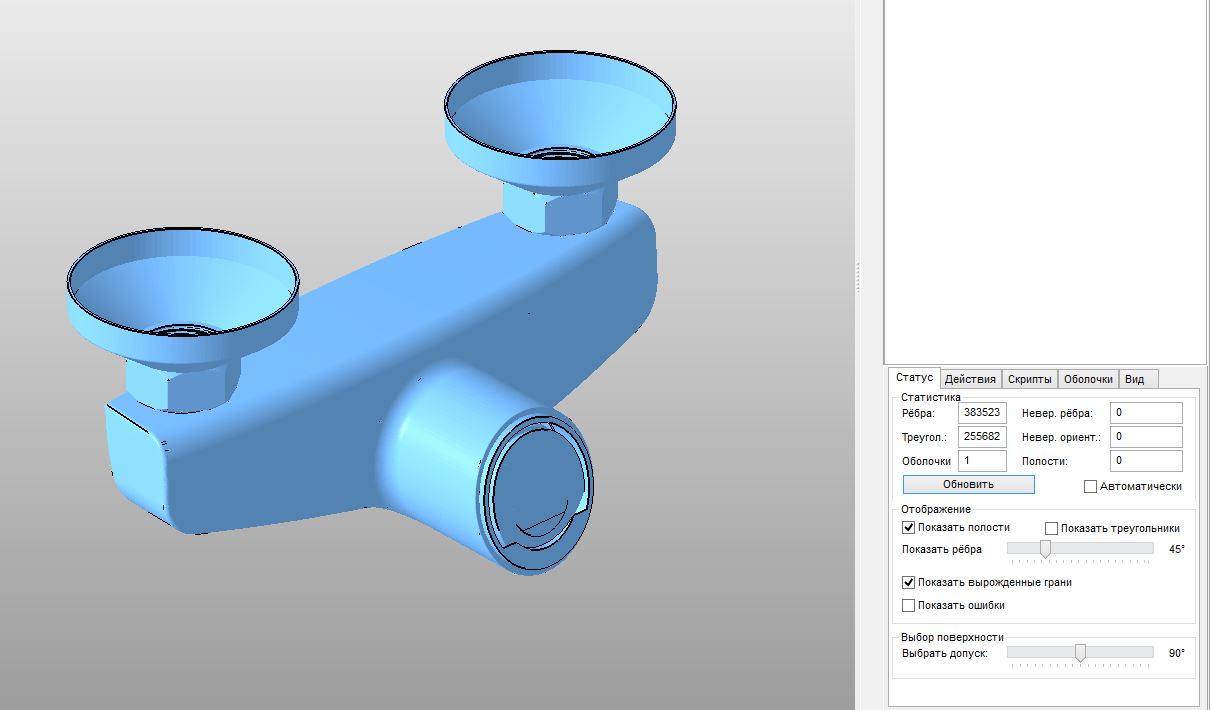Click the Невер. рёбра value field
Image resolution: width=1210 pixels, height=710 pixels.
pyautogui.click(x=1146, y=412)
